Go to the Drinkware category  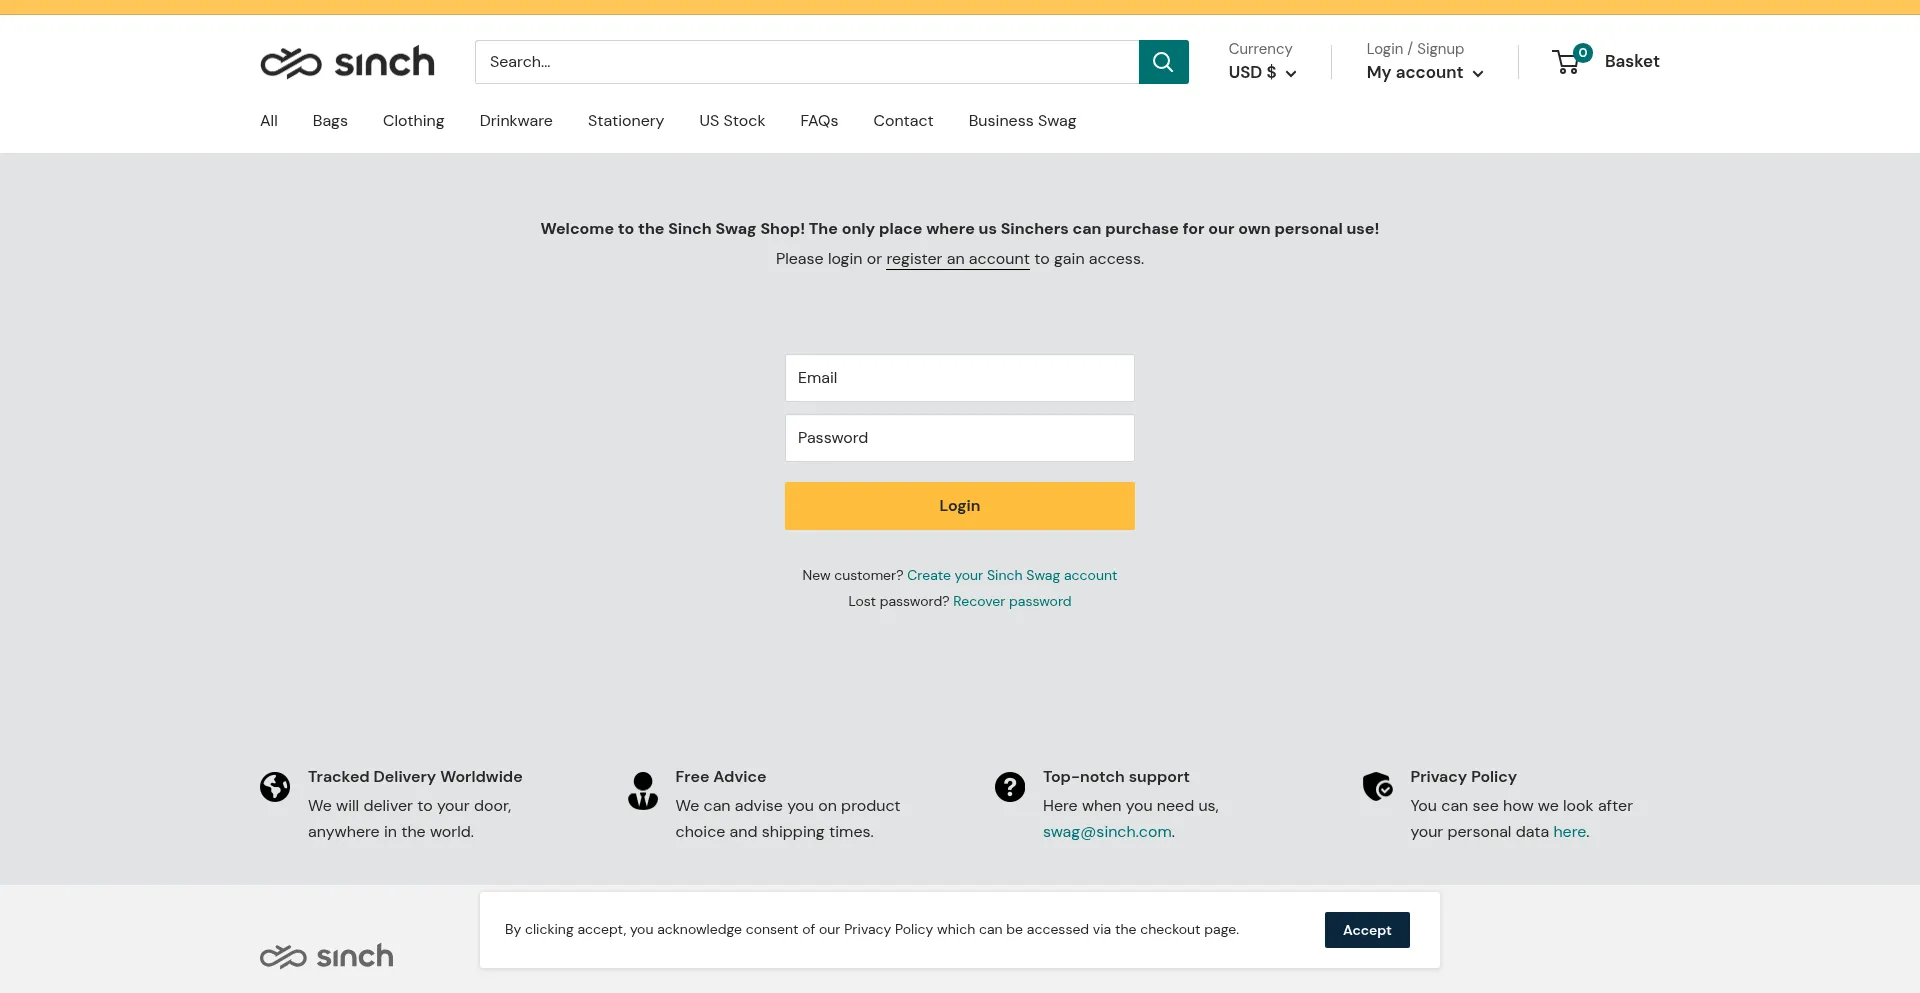[x=516, y=121]
